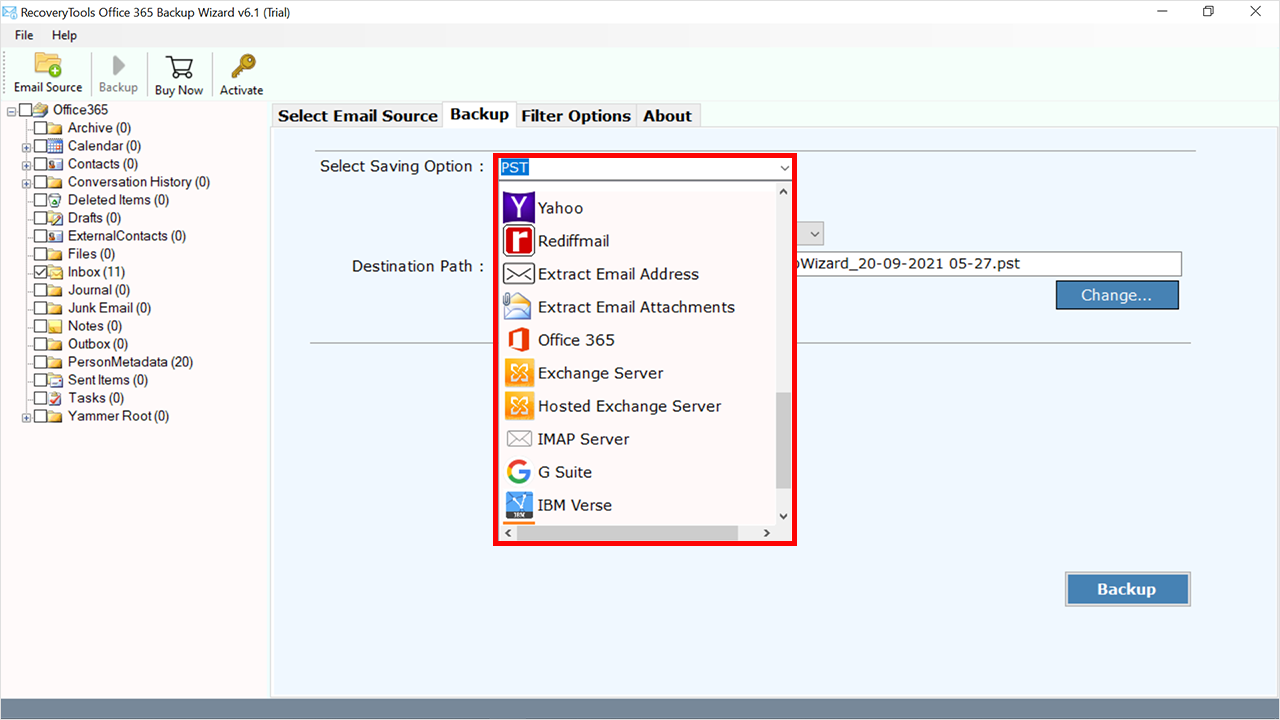Click horizontal scrollbar right arrow in list
The width and height of the screenshot is (1280, 720).
point(767,533)
